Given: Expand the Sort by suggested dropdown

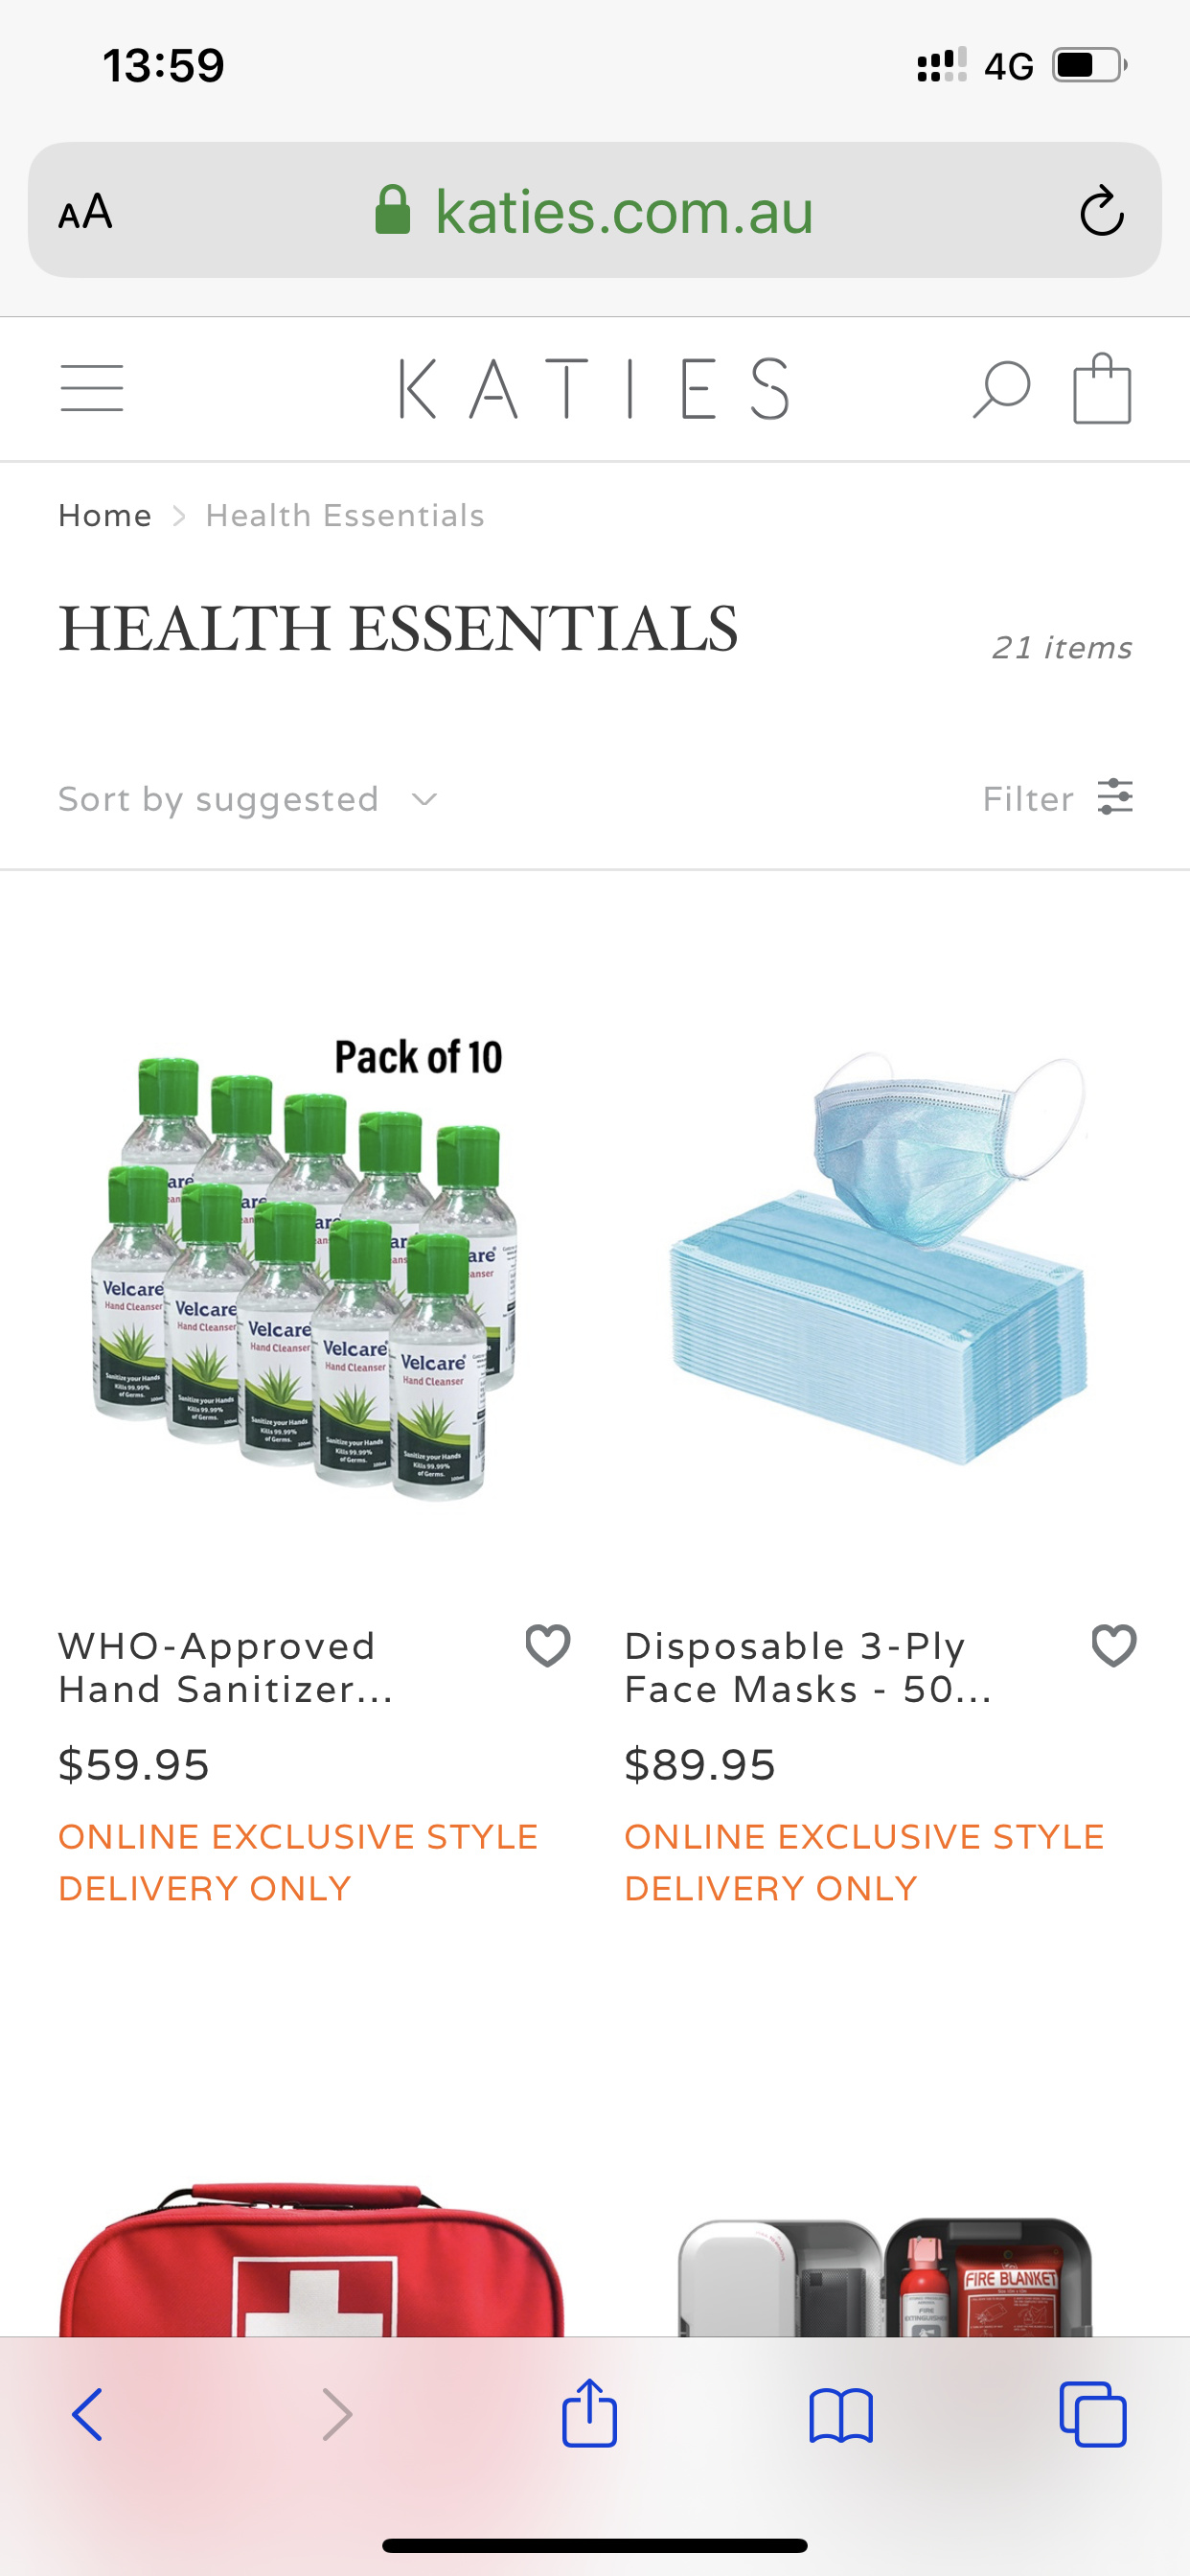Looking at the screenshot, I should [248, 799].
